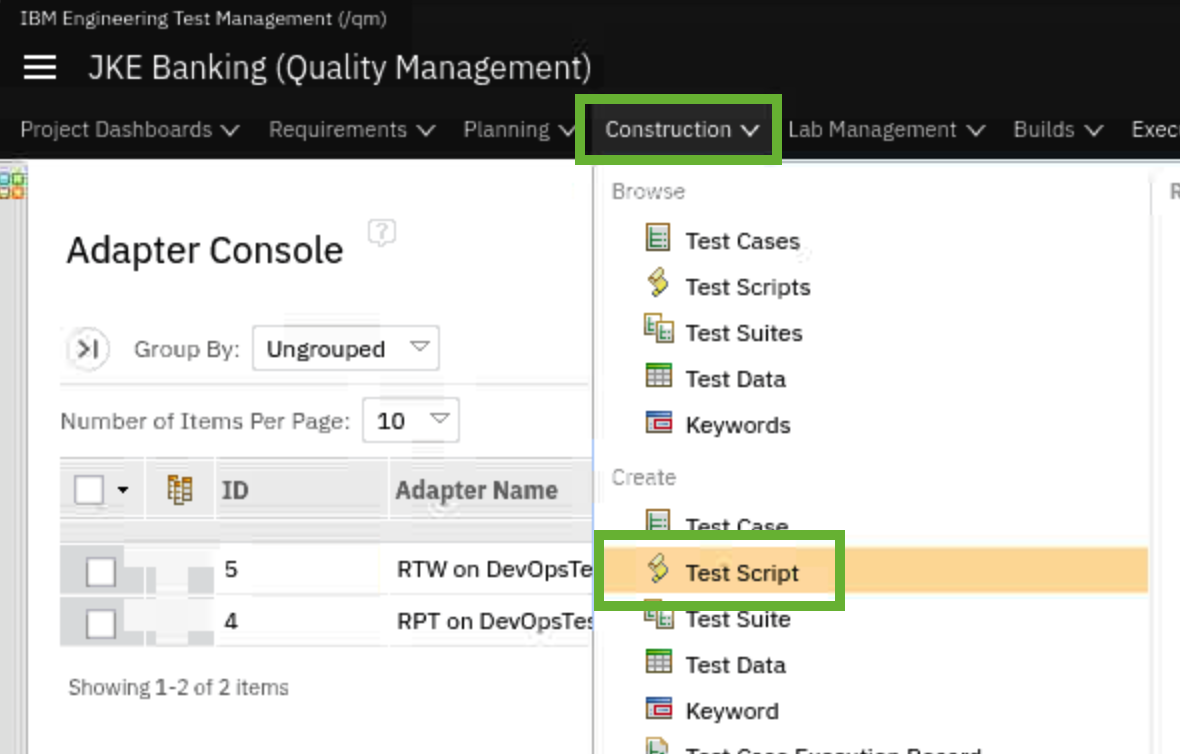Sort by the Adapter Name column header
This screenshot has width=1180, height=754.
476,490
